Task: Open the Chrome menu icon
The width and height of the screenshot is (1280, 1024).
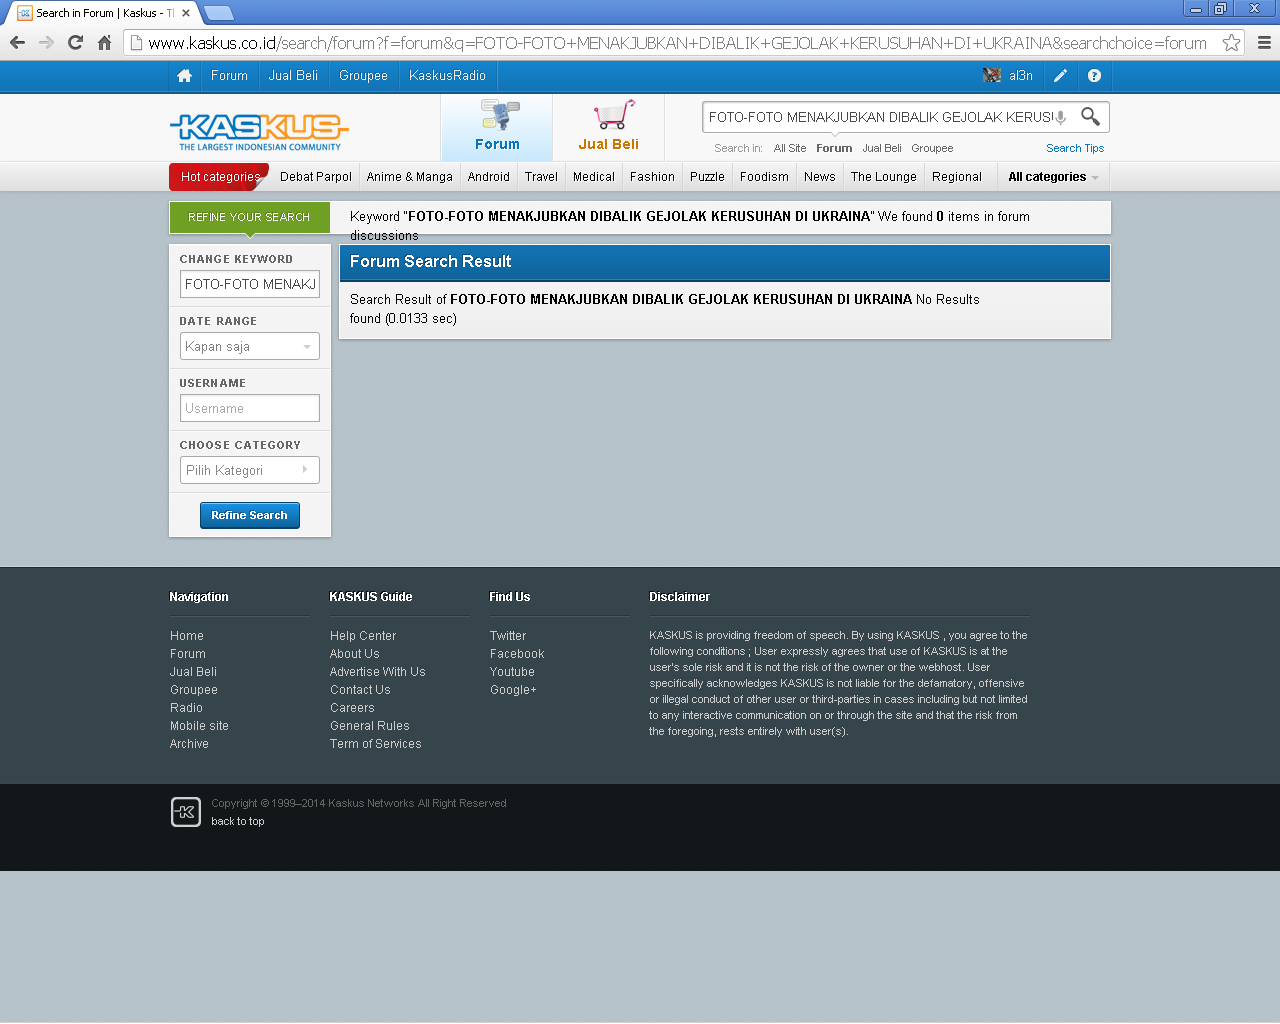Action: 1264,43
